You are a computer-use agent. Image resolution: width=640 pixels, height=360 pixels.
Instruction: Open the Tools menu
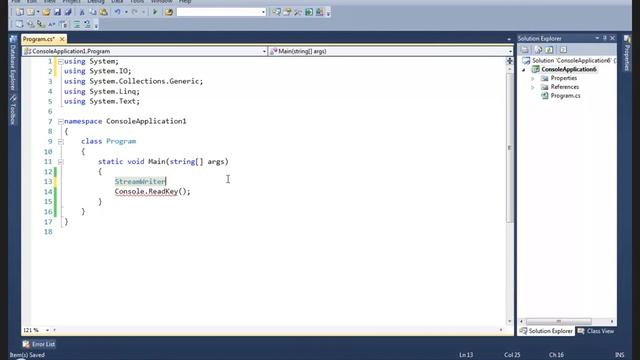point(137,2)
